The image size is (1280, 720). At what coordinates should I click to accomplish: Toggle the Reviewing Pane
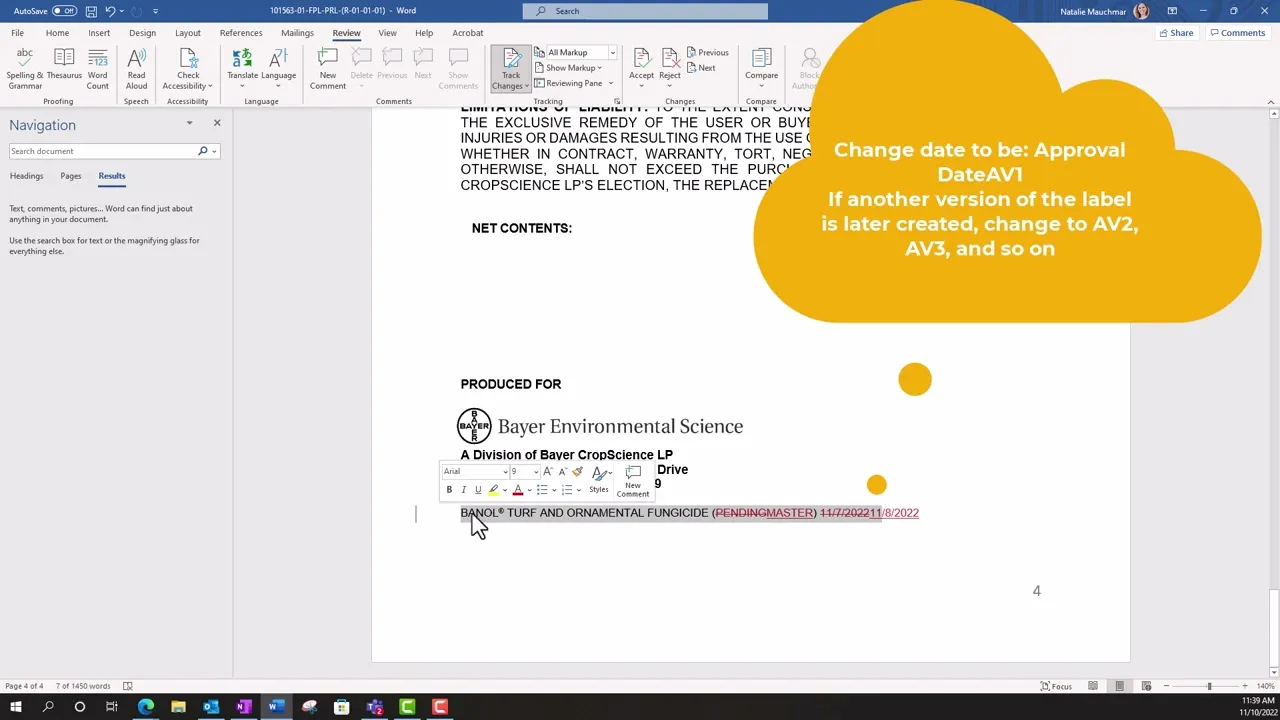point(569,83)
